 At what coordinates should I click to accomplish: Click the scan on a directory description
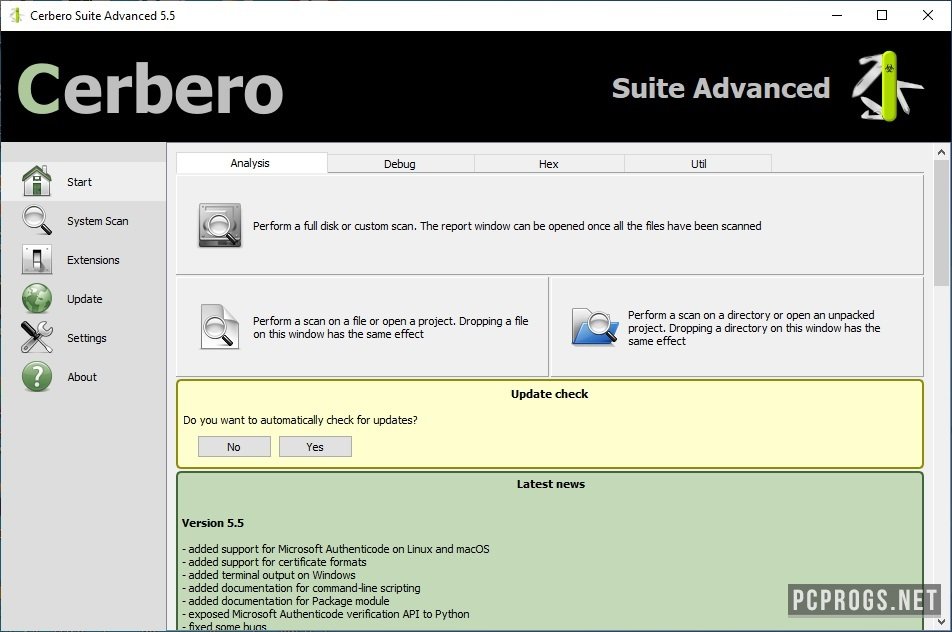tap(754, 328)
